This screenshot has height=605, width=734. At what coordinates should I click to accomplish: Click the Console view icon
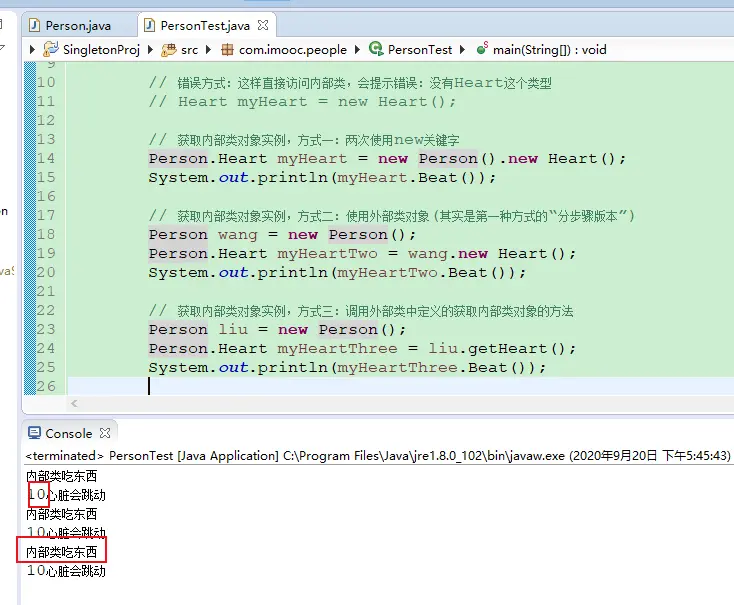tap(34, 433)
